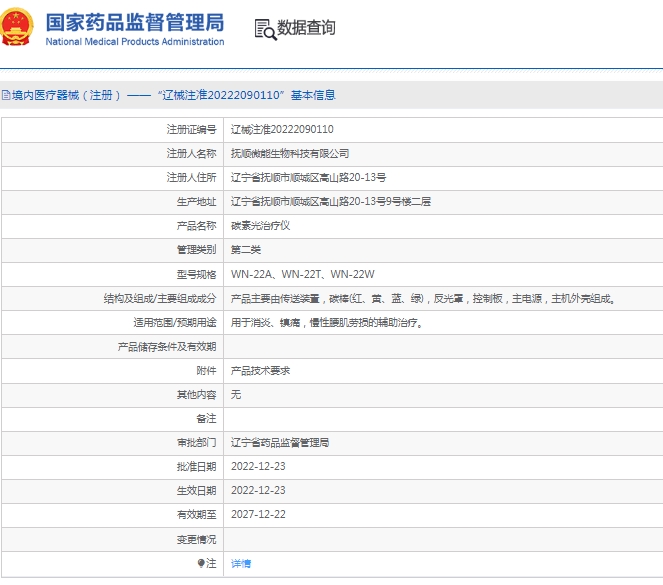
Task: Click the 备注 label
Action: click(x=206, y=419)
